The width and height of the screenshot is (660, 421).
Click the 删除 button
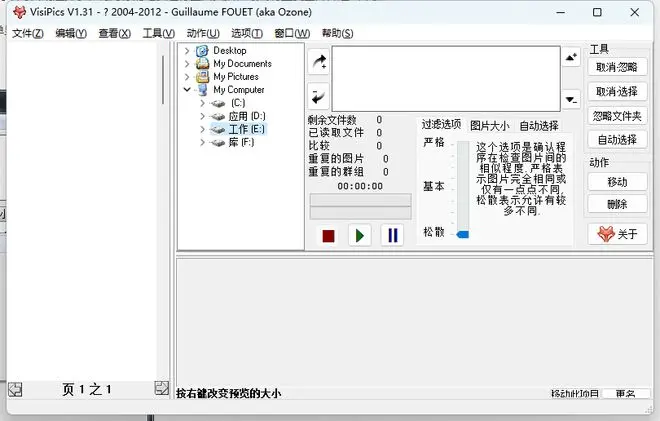pos(617,204)
